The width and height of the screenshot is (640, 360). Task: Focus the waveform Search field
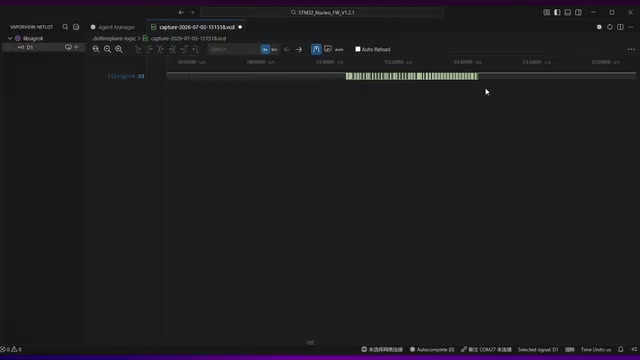pos(233,49)
